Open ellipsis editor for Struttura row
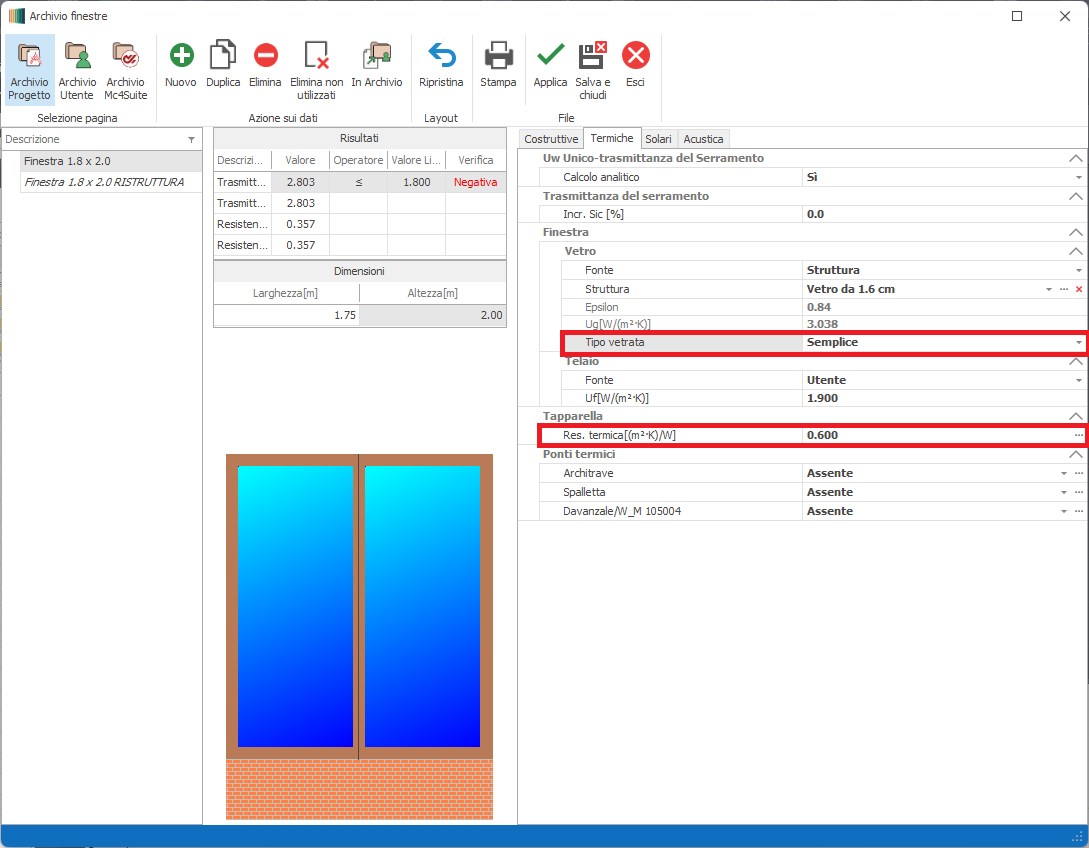The height and width of the screenshot is (848, 1089). tap(1064, 289)
